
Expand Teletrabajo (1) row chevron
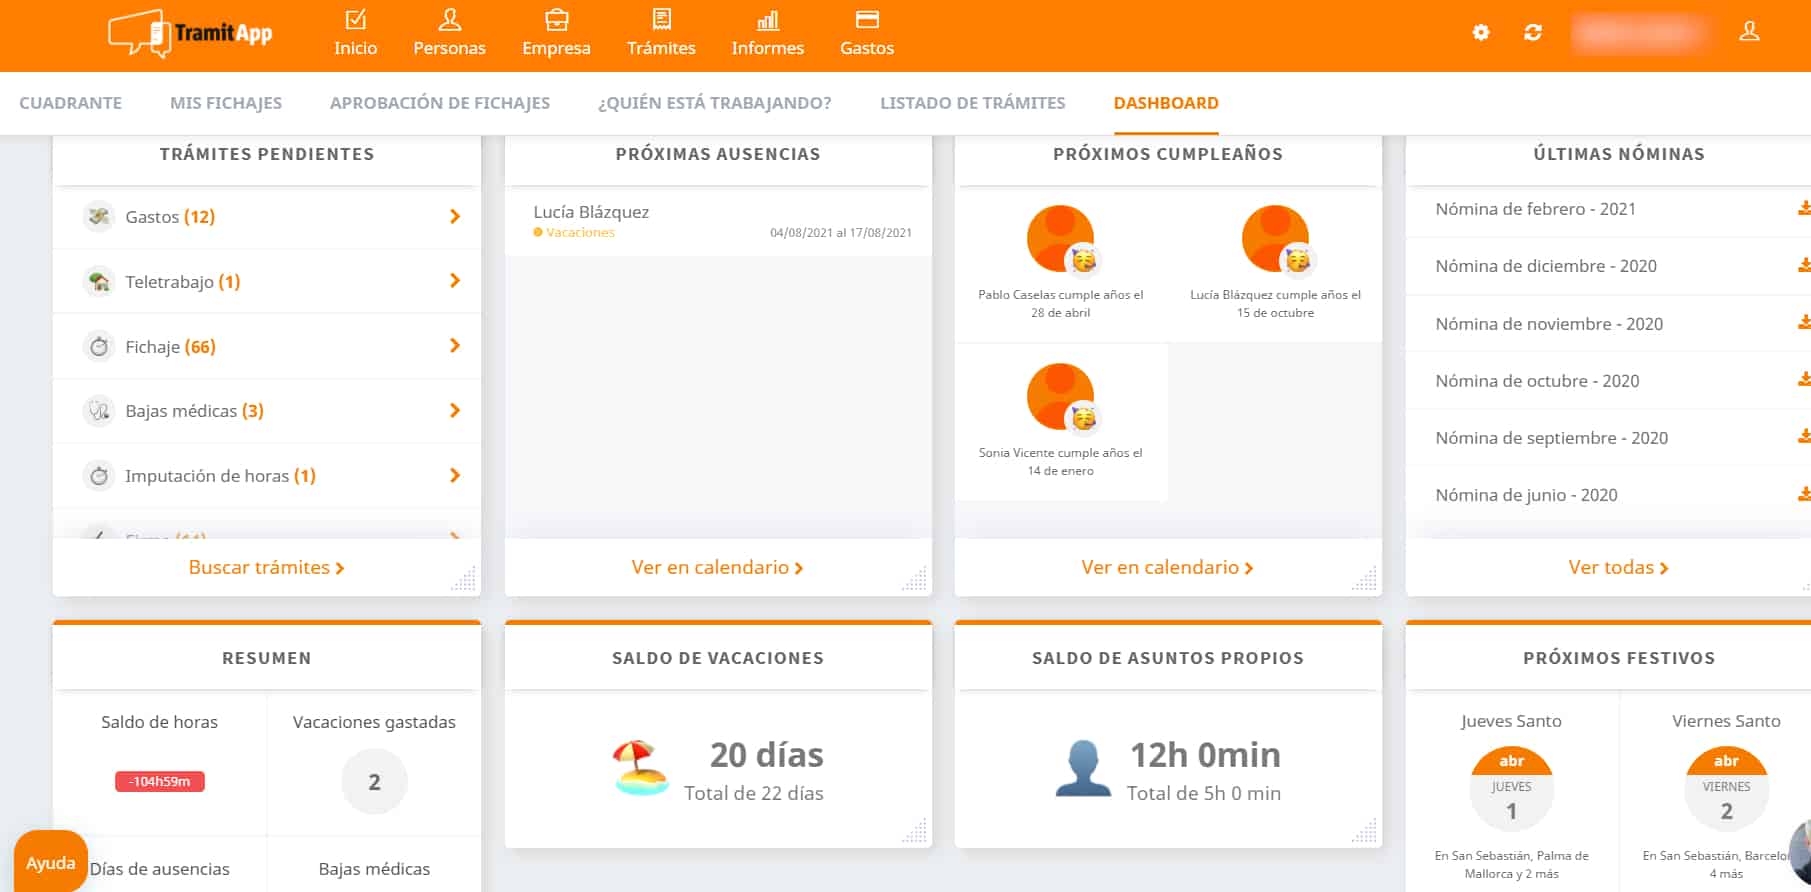coord(455,281)
